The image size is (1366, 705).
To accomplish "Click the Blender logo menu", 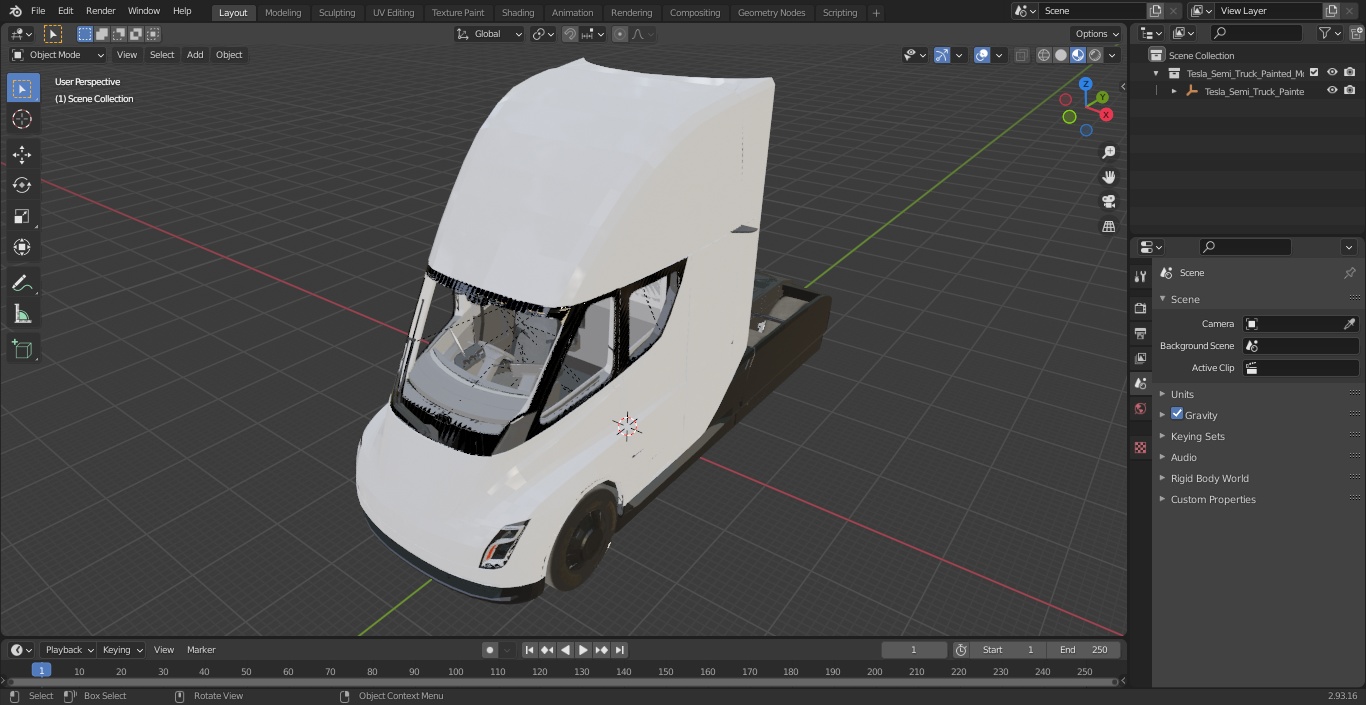I will point(14,11).
